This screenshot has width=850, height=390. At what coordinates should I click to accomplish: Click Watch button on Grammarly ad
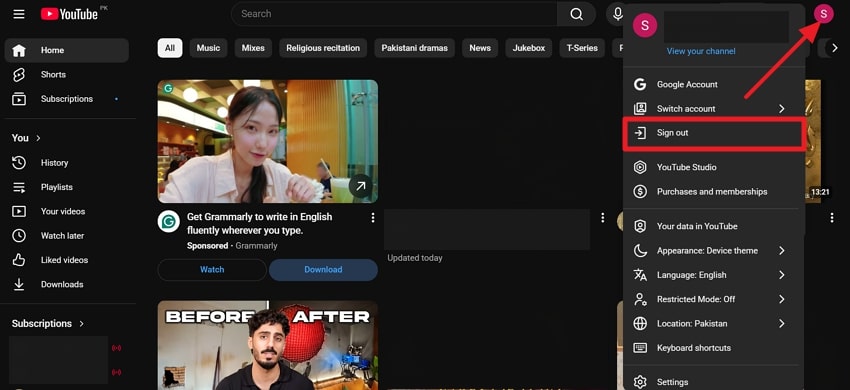point(212,270)
